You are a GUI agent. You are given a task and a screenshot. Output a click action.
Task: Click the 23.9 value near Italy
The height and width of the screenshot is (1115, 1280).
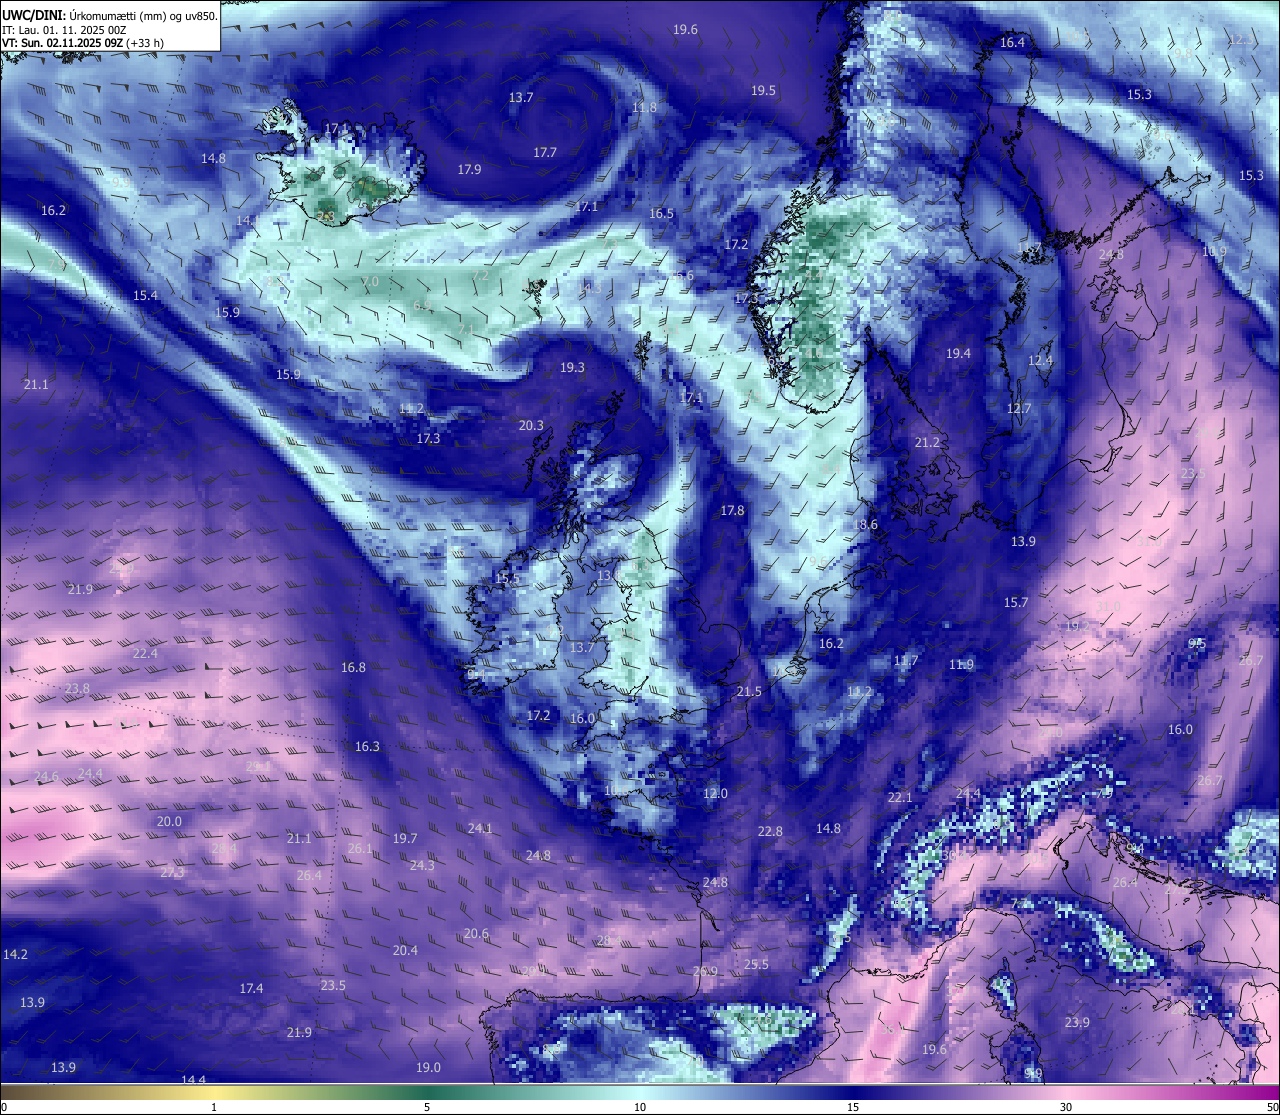[1077, 1022]
